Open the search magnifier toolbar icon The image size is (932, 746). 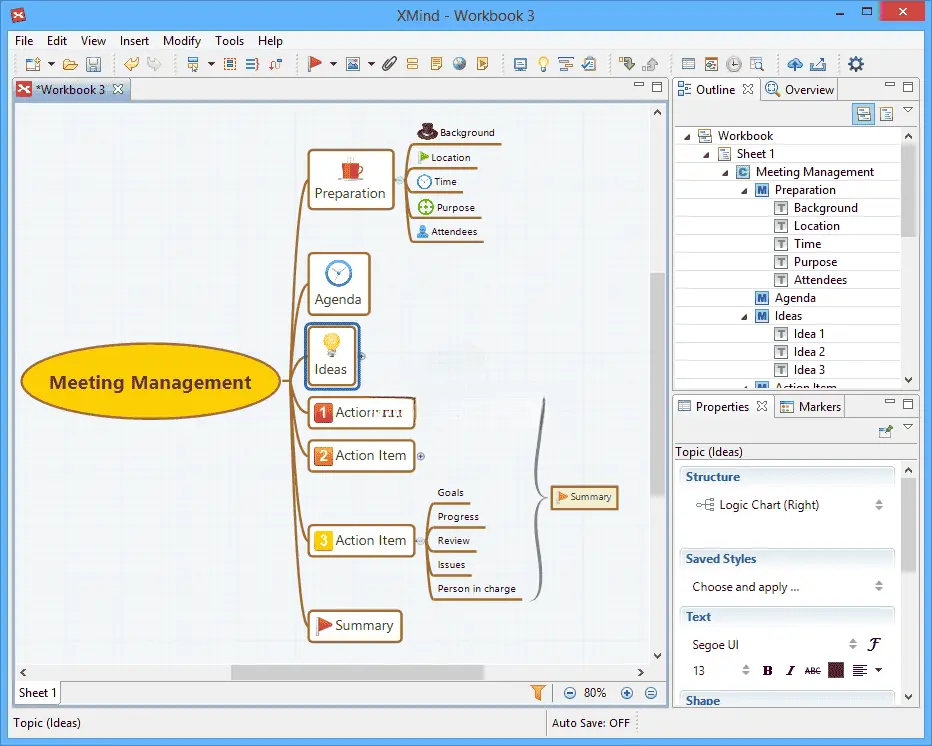pos(757,64)
